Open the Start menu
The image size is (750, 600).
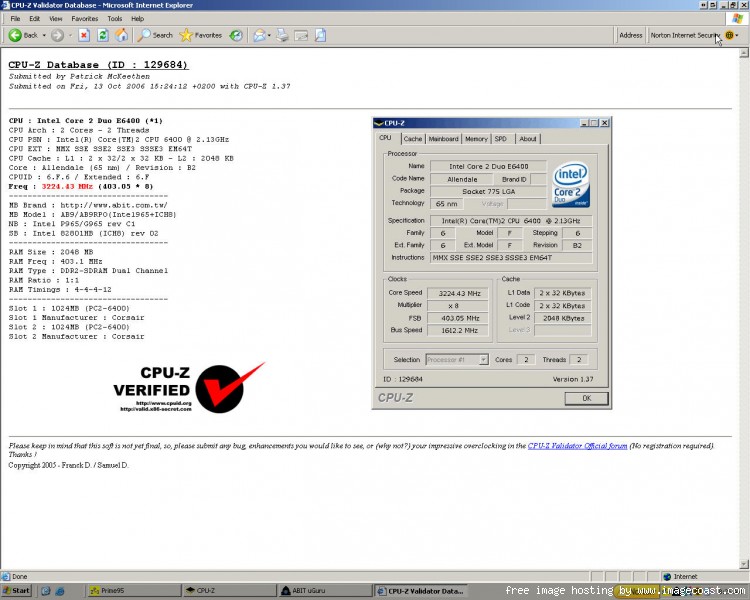point(15,591)
